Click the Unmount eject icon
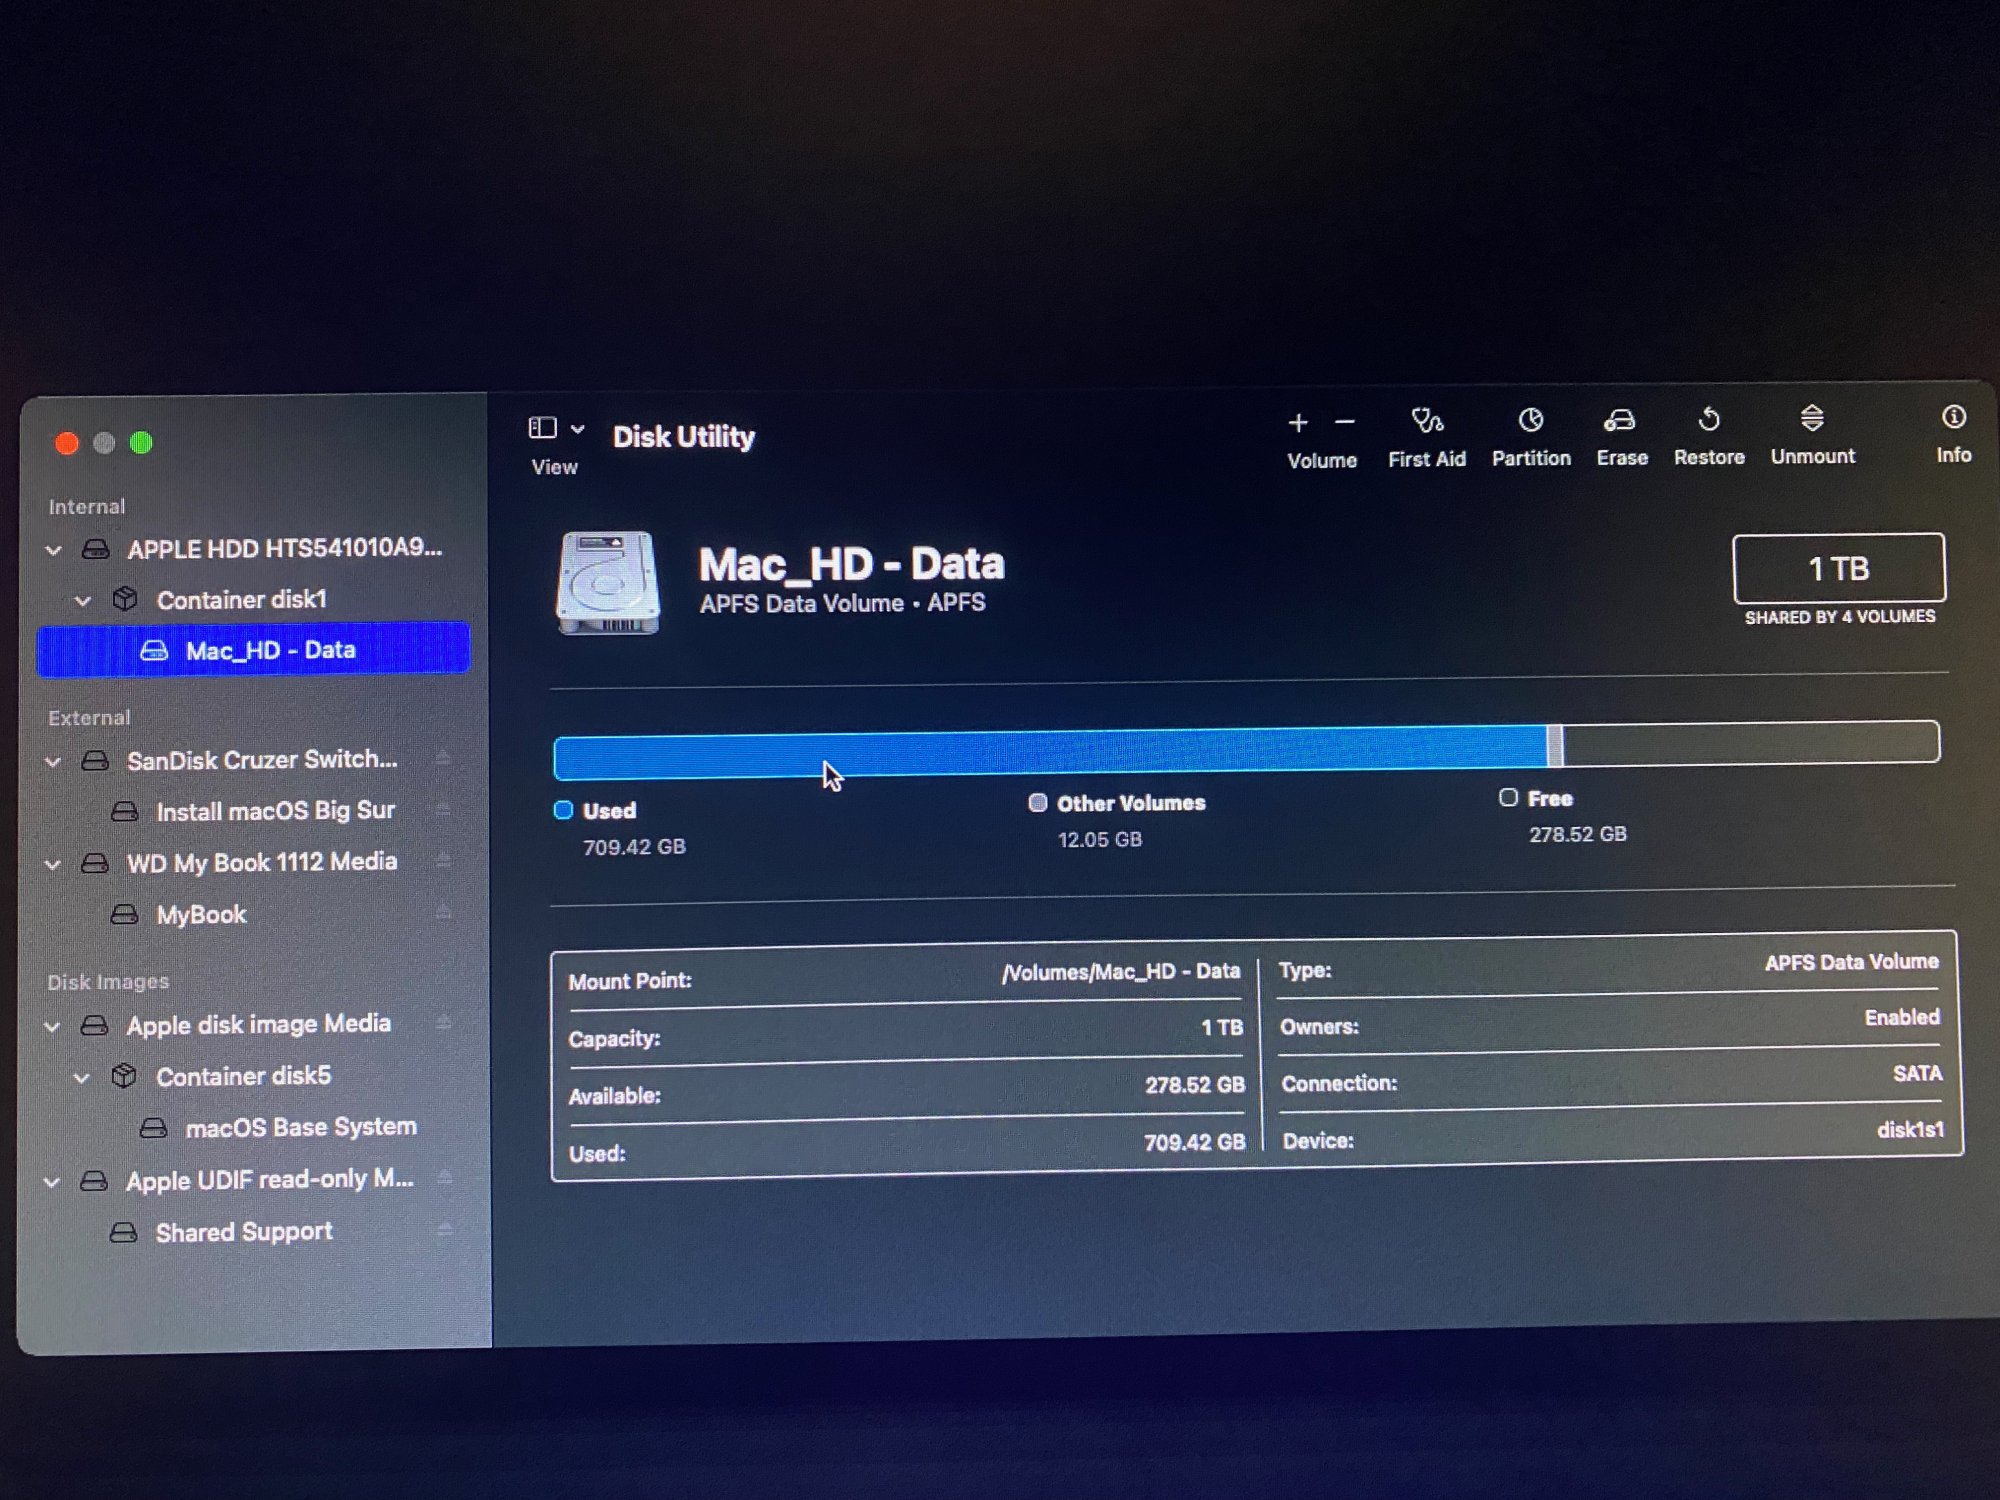2000x1500 pixels. 1811,418
